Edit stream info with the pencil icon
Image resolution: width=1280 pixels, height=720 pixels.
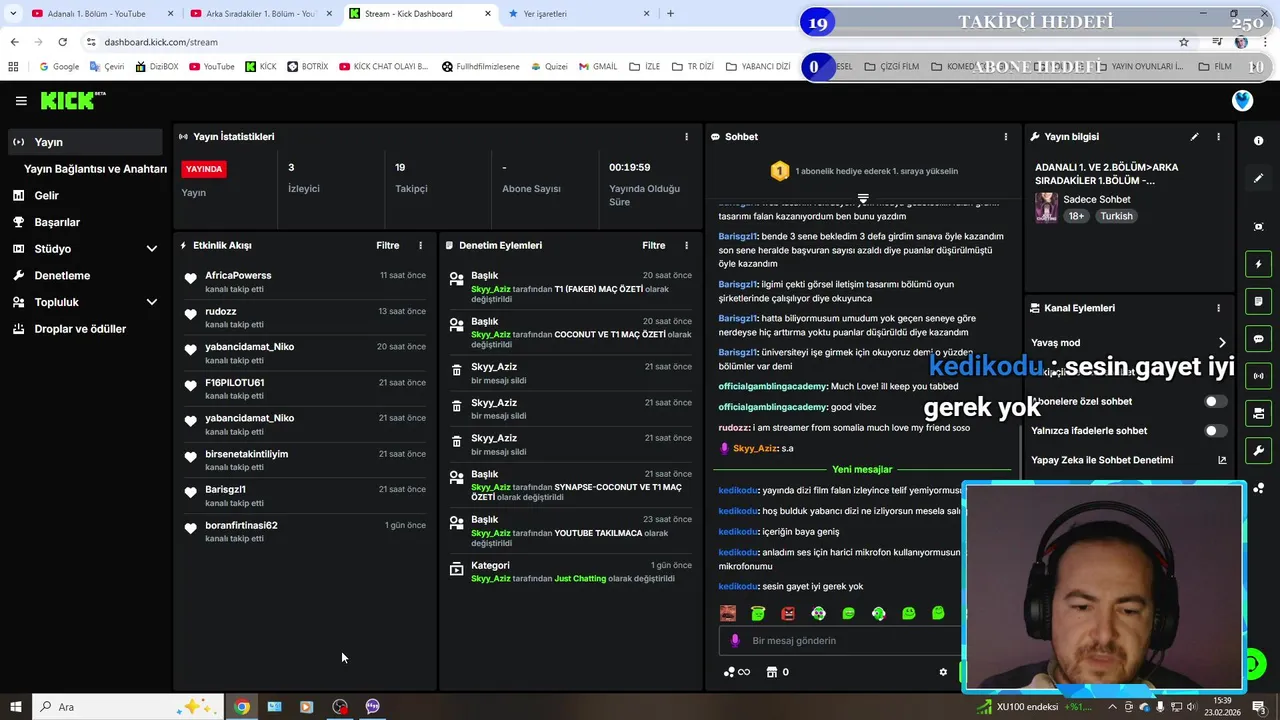1194,137
